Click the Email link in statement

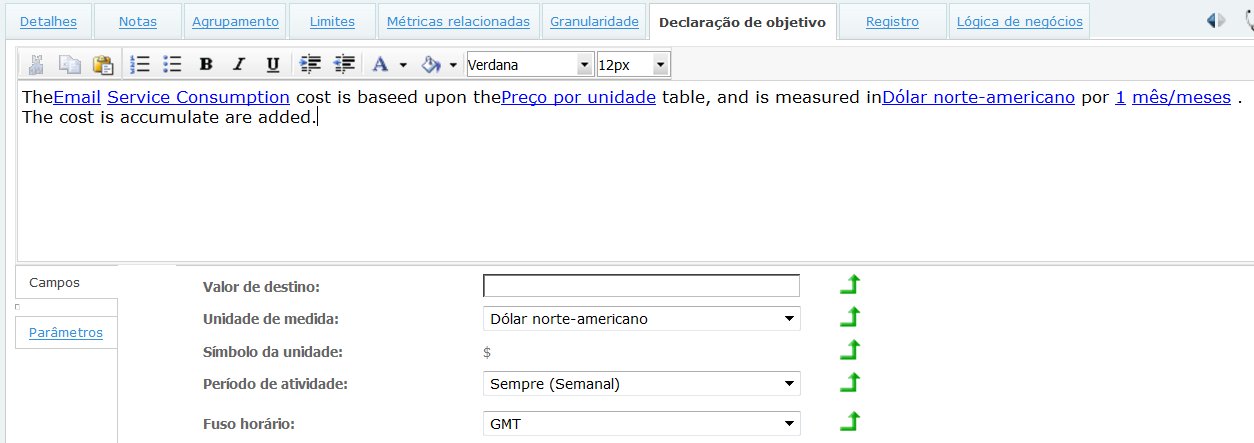pyautogui.click(x=77, y=97)
